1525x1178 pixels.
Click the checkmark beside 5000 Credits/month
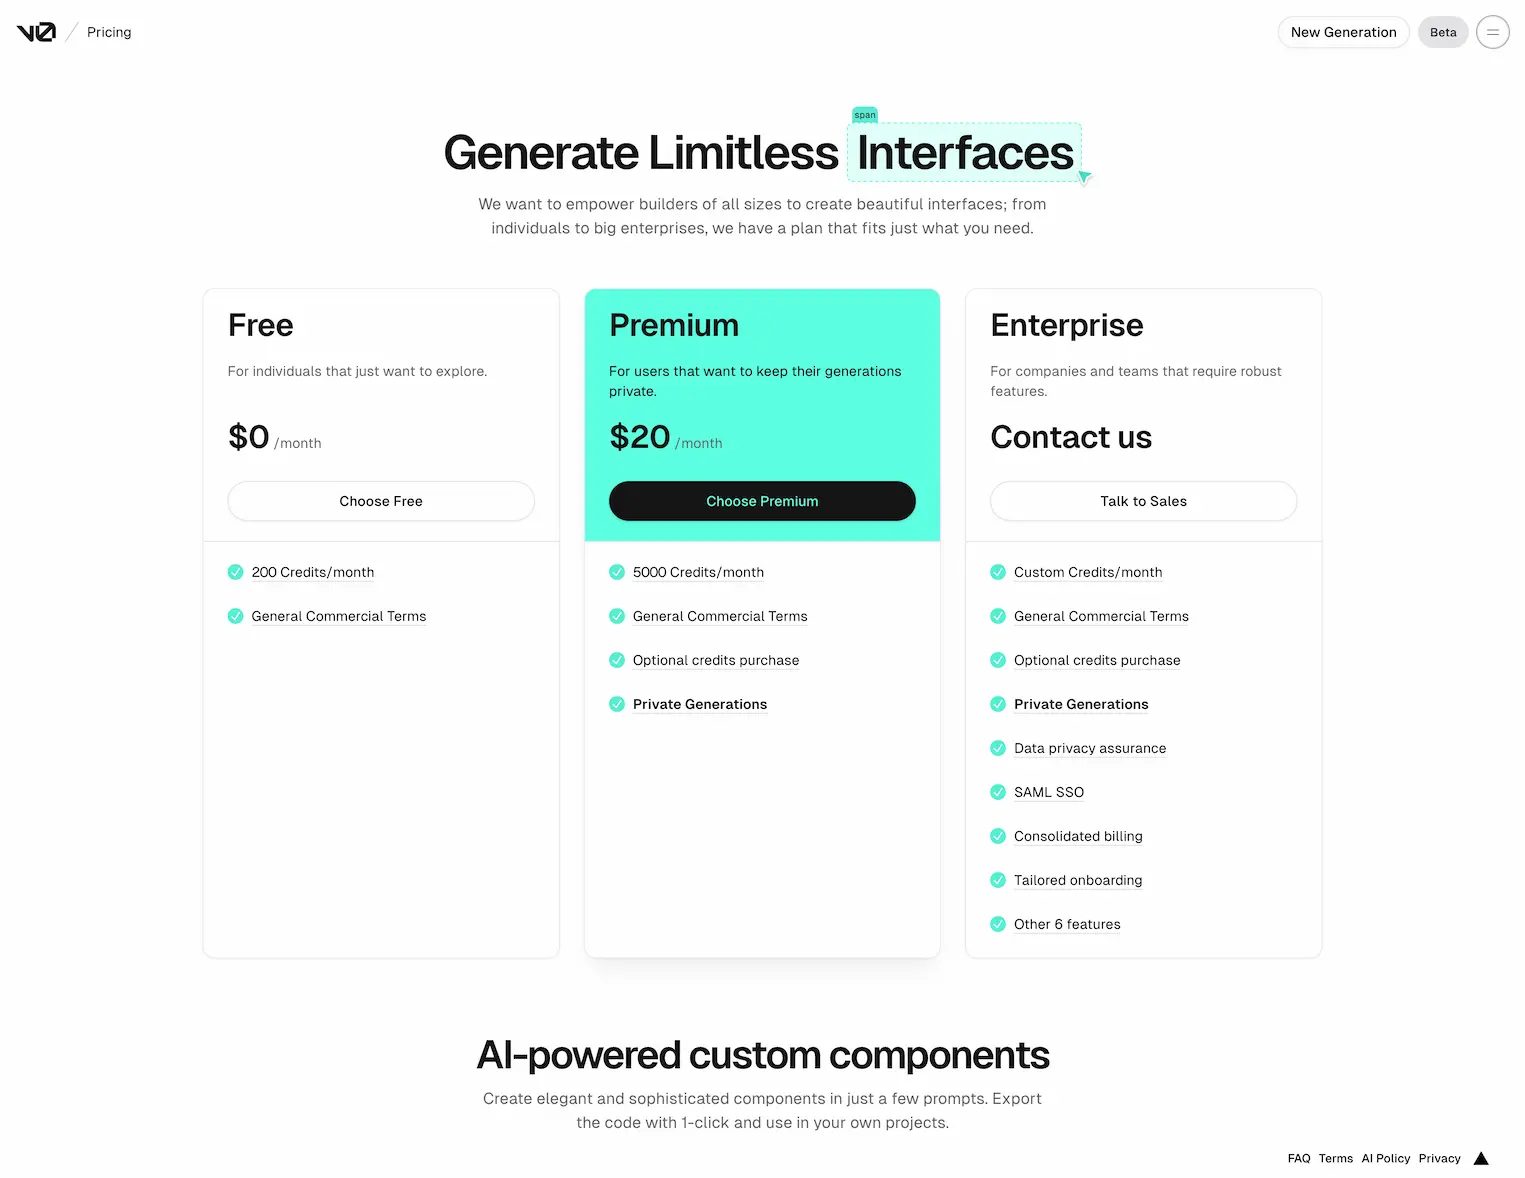[x=617, y=572]
